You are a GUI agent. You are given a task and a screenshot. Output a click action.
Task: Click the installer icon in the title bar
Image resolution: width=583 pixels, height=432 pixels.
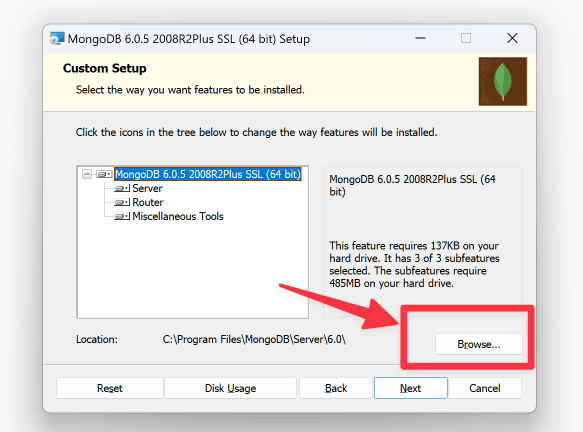(x=57, y=38)
